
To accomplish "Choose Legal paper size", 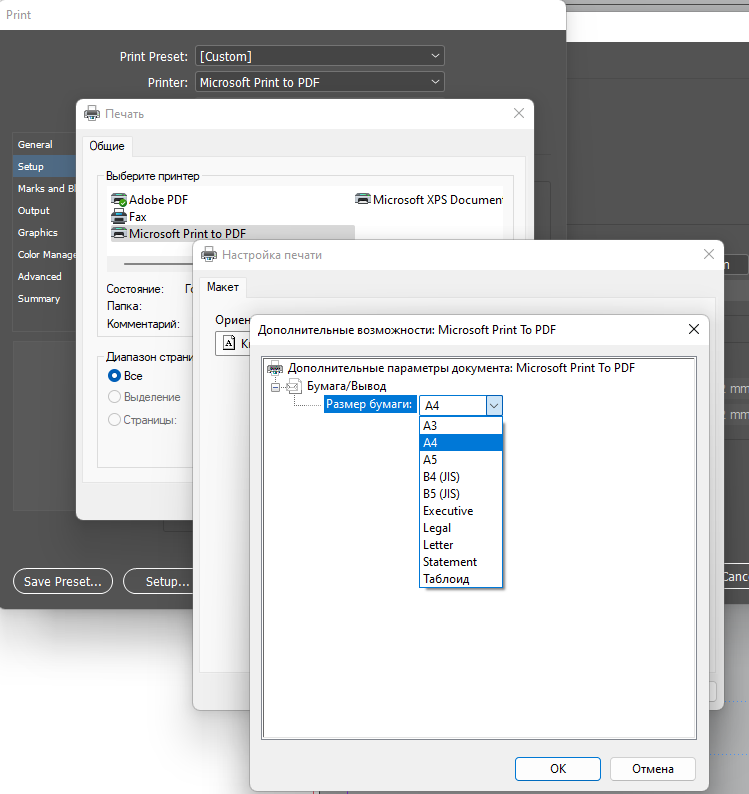I will (x=461, y=528).
